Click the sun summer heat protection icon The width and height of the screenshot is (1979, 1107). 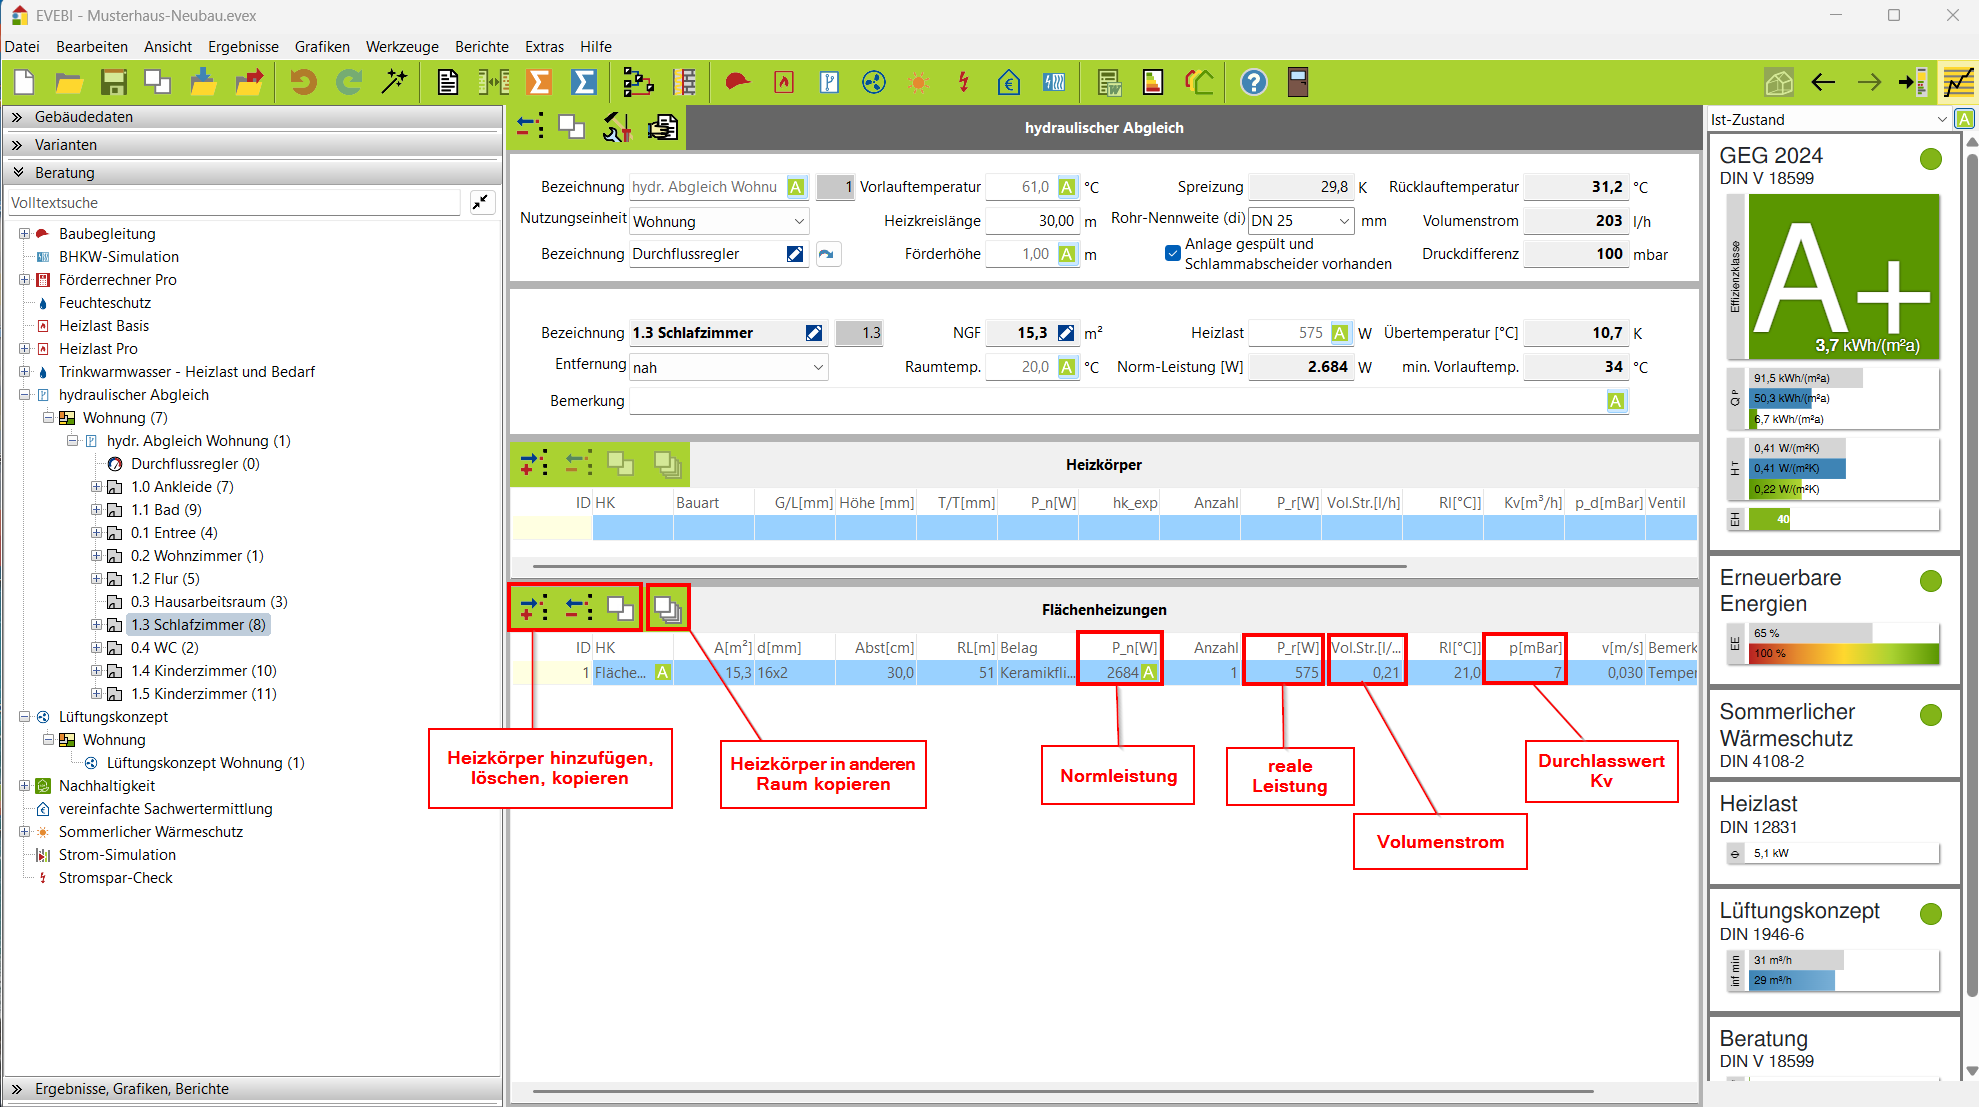[918, 82]
